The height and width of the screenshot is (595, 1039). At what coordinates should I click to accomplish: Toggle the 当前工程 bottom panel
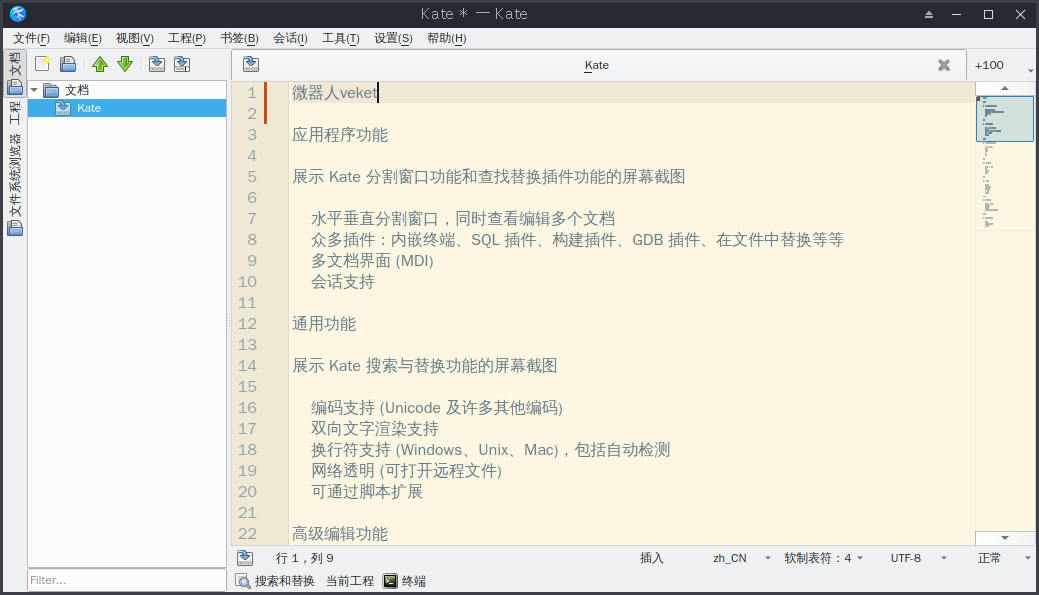pos(350,581)
